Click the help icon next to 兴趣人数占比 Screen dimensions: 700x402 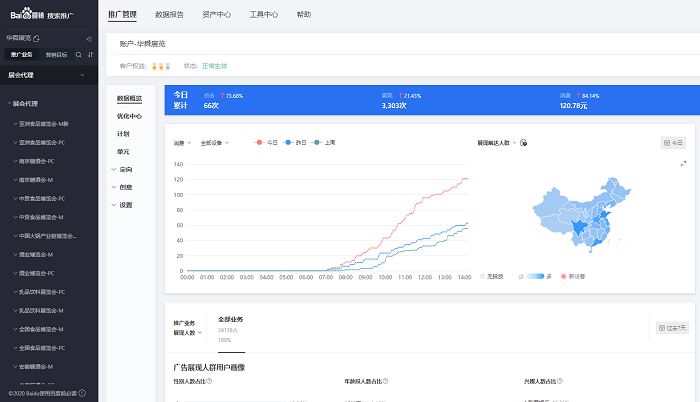pyautogui.click(x=560, y=381)
